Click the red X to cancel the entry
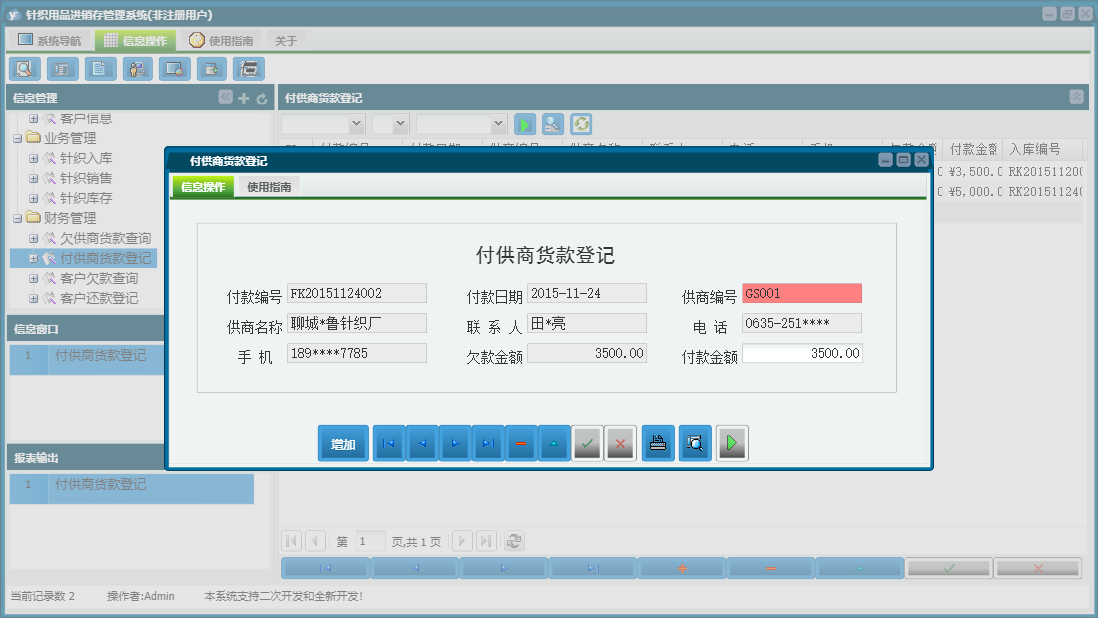 tap(620, 442)
